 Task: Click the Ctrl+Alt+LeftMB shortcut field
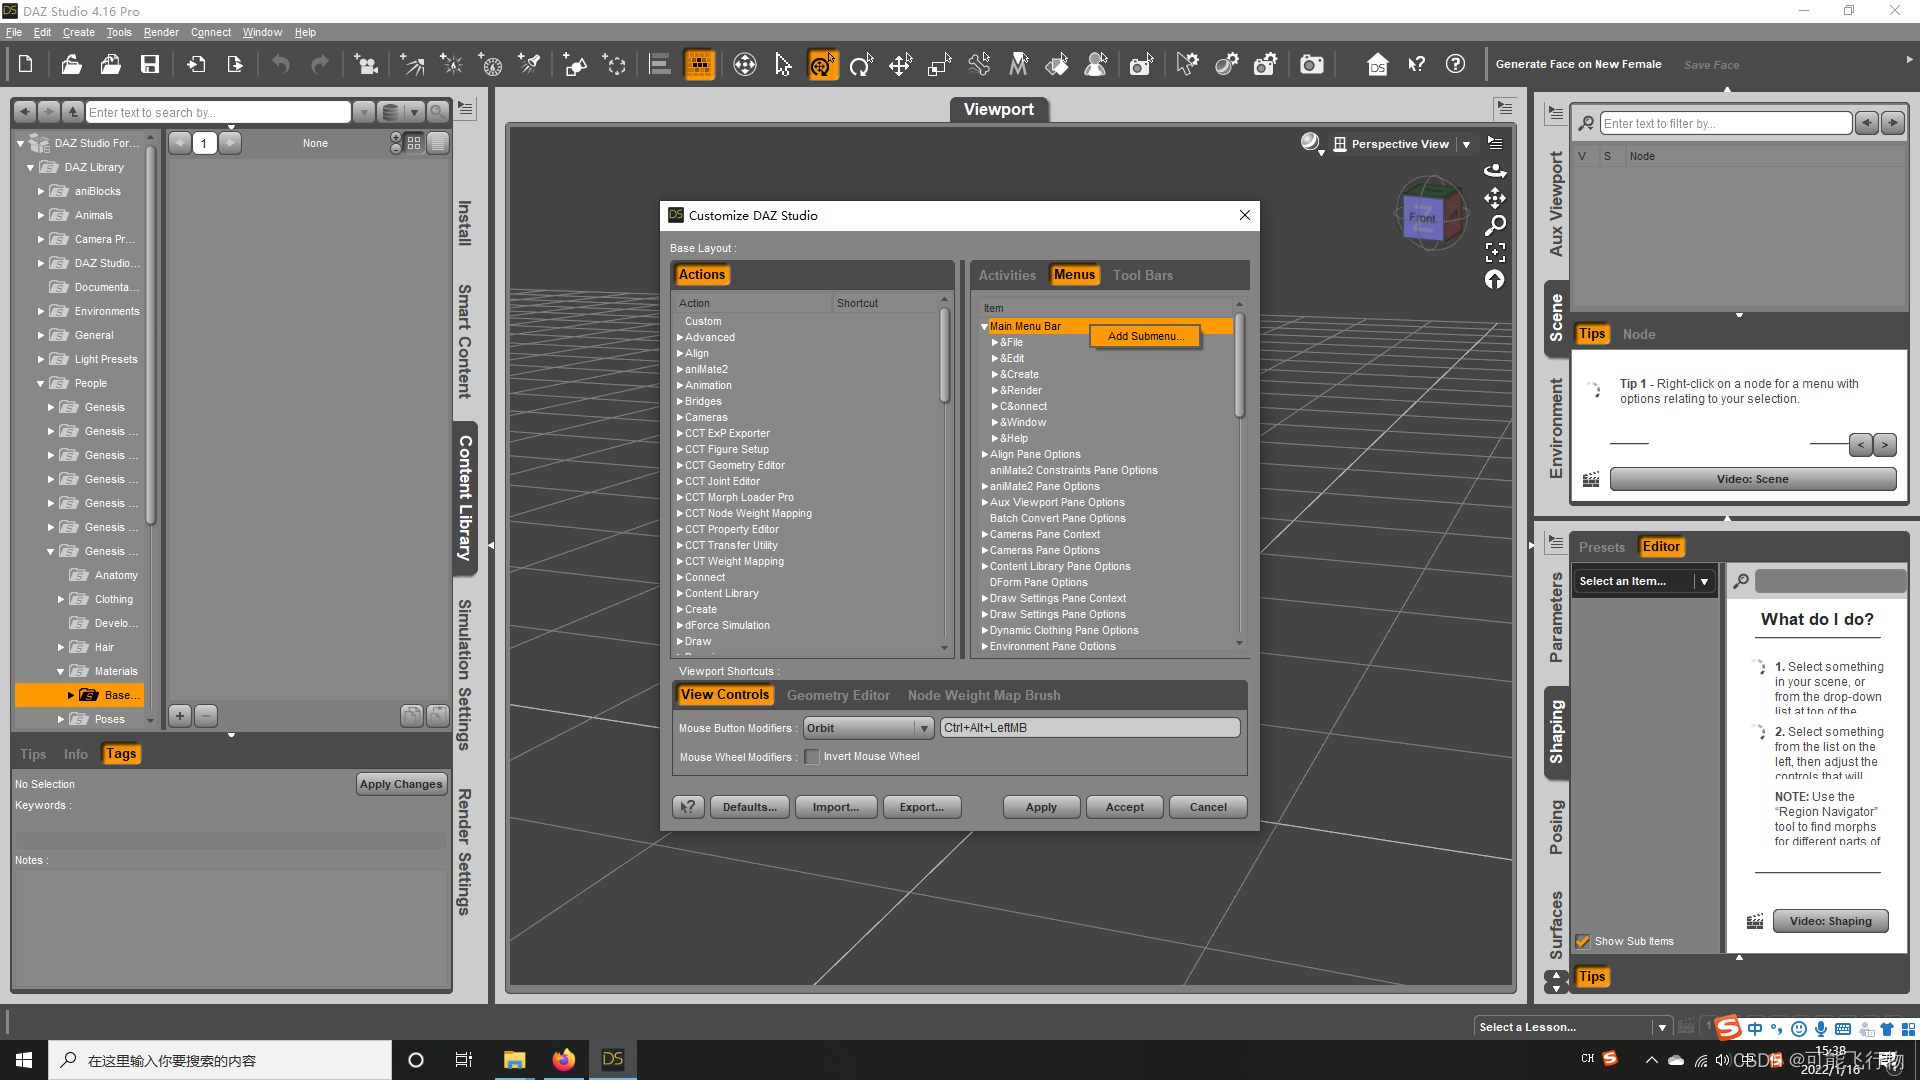tap(1090, 728)
